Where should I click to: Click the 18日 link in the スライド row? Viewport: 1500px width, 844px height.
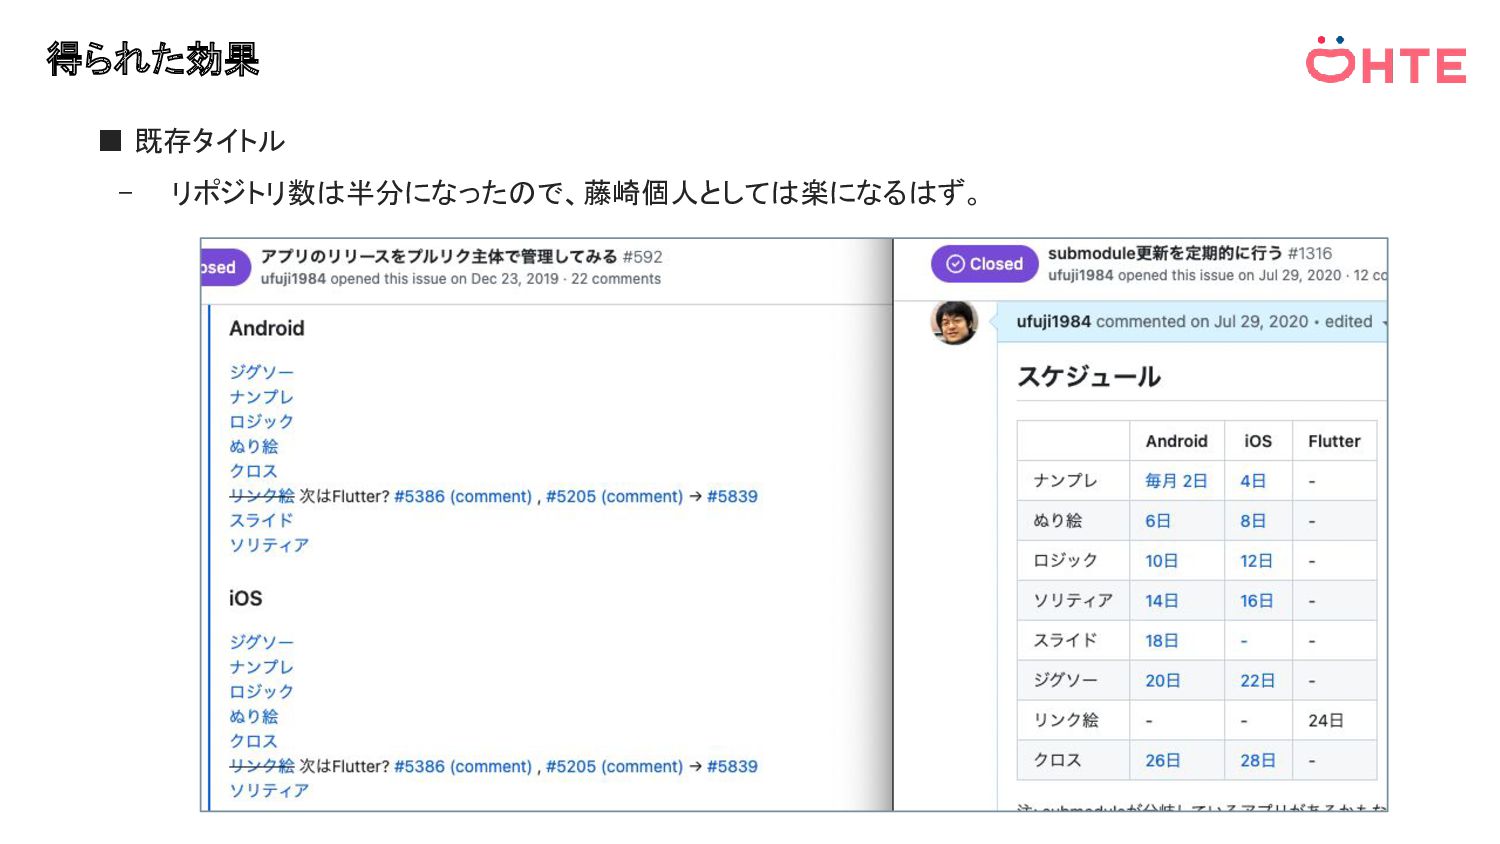click(1162, 641)
